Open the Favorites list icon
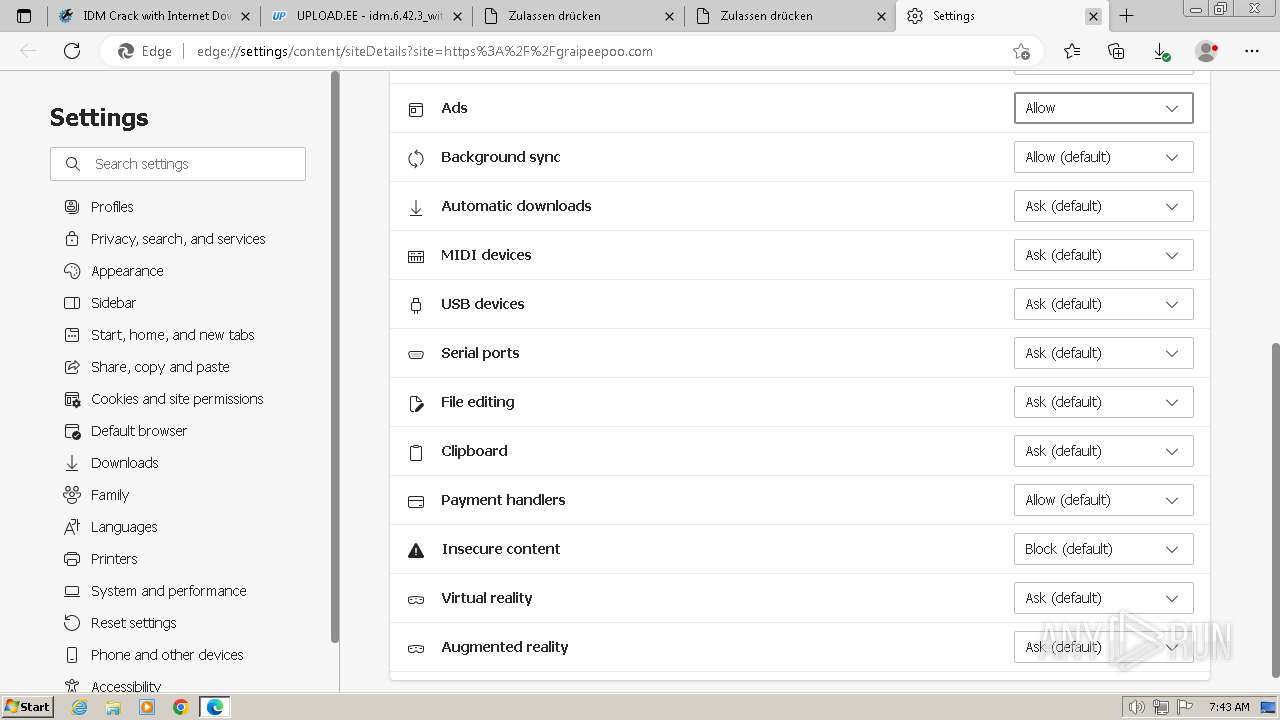 pyautogui.click(x=1072, y=51)
